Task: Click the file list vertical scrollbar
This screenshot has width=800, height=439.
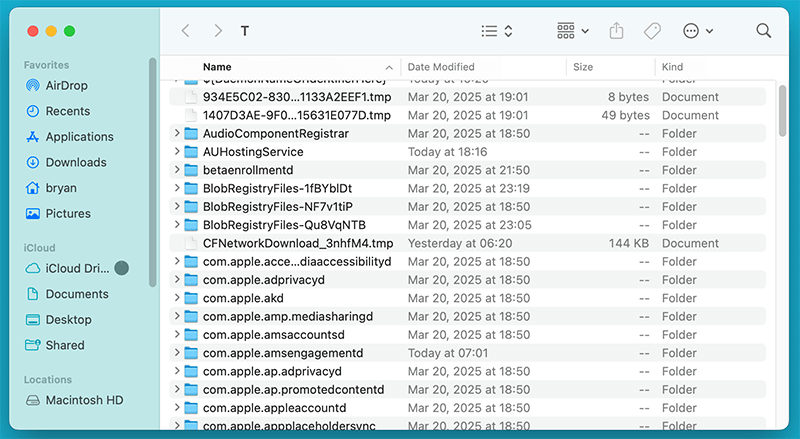Action: 783,111
